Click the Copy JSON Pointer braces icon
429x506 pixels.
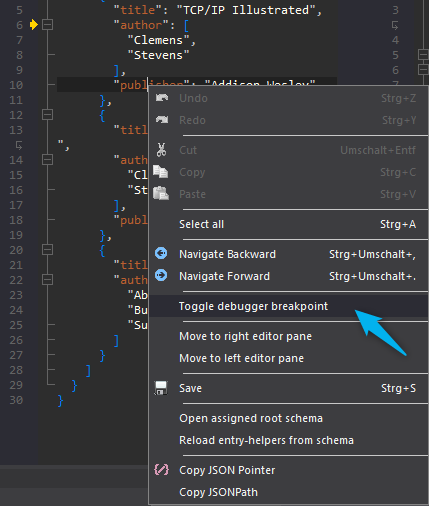(x=161, y=470)
